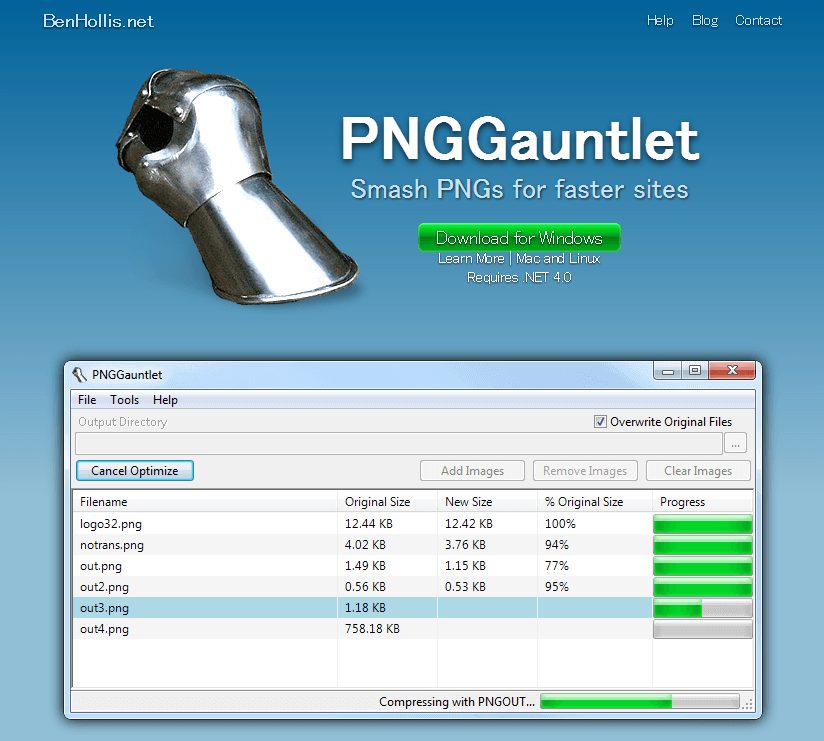Image resolution: width=824 pixels, height=741 pixels.
Task: Click the Download for Windows button
Action: 519,238
